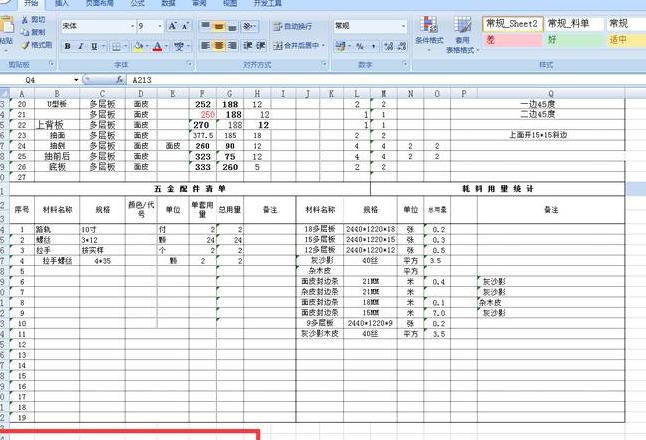
Task: Open the Merge and Center dropdown arrow
Action: tap(323, 45)
